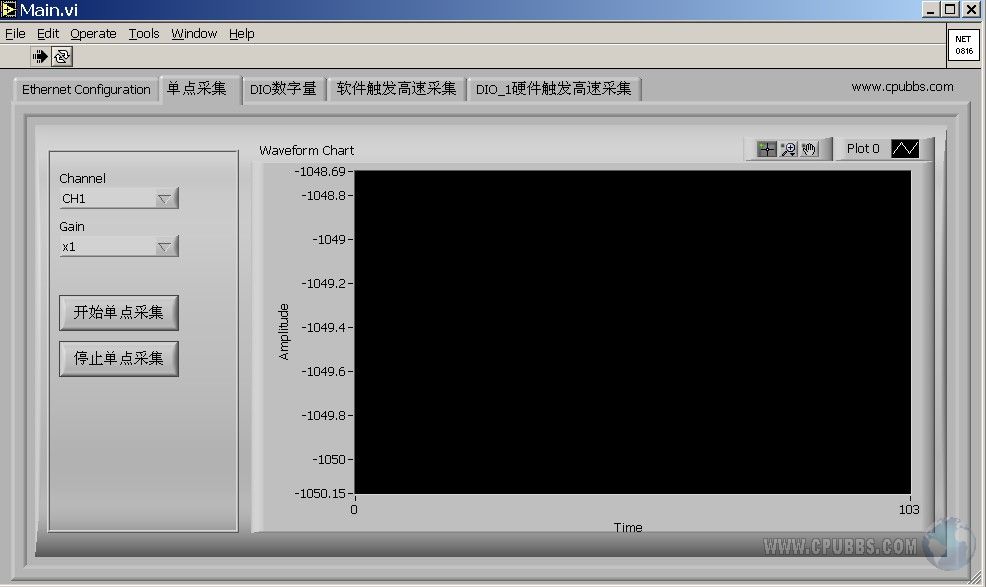
Task: Close the Main.vi window
Action: pos(972,9)
